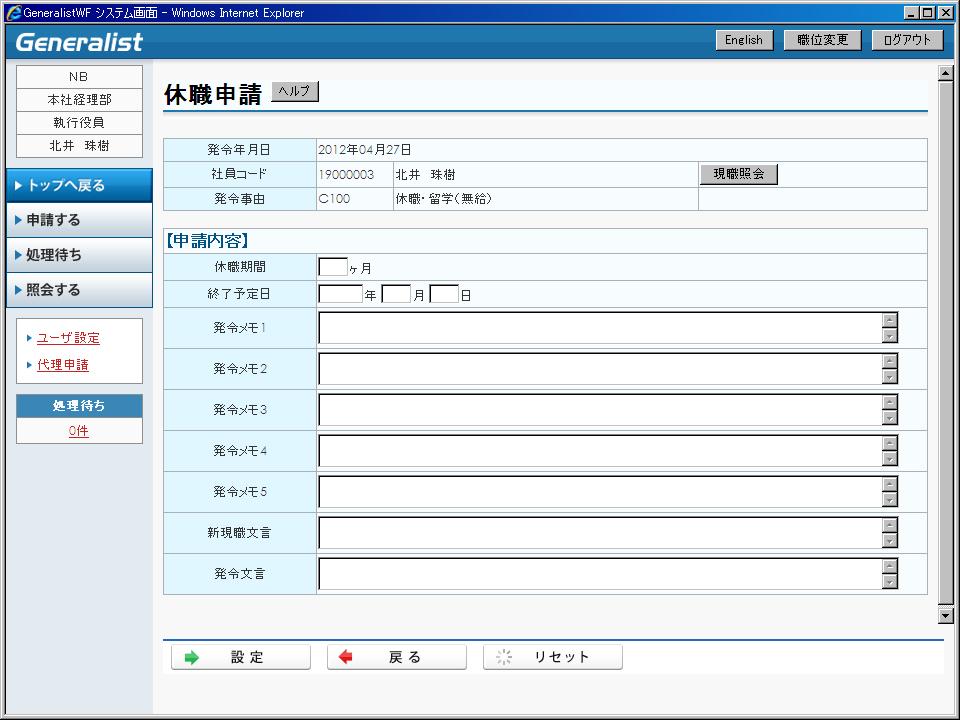960x720 pixels.
Task: Click the Internet Explorer icon in title bar
Action: click(12, 13)
